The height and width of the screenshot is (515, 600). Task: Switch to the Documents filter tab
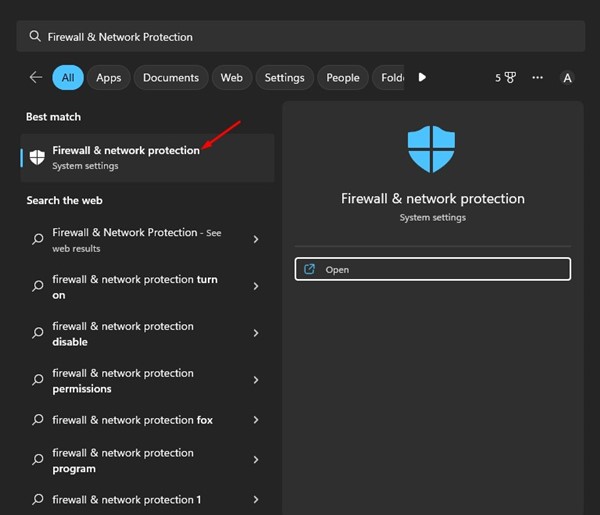click(170, 77)
